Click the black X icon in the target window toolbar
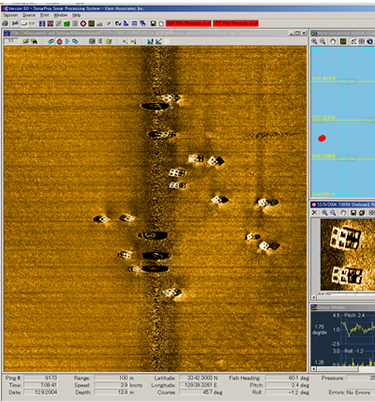Screen dimensions: 375x402 [x=314, y=213]
